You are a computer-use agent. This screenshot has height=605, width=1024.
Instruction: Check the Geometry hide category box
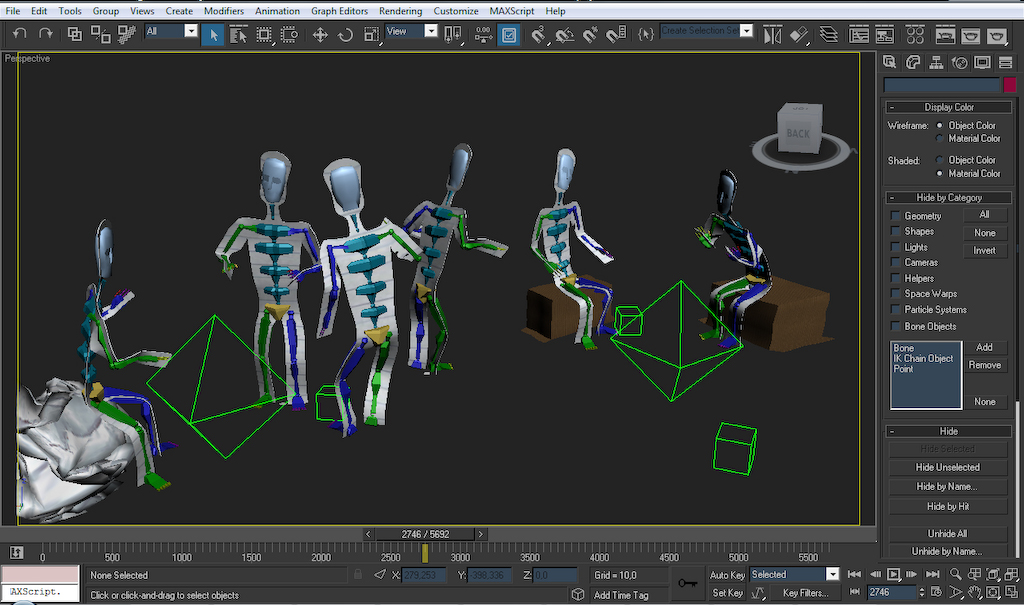click(895, 216)
